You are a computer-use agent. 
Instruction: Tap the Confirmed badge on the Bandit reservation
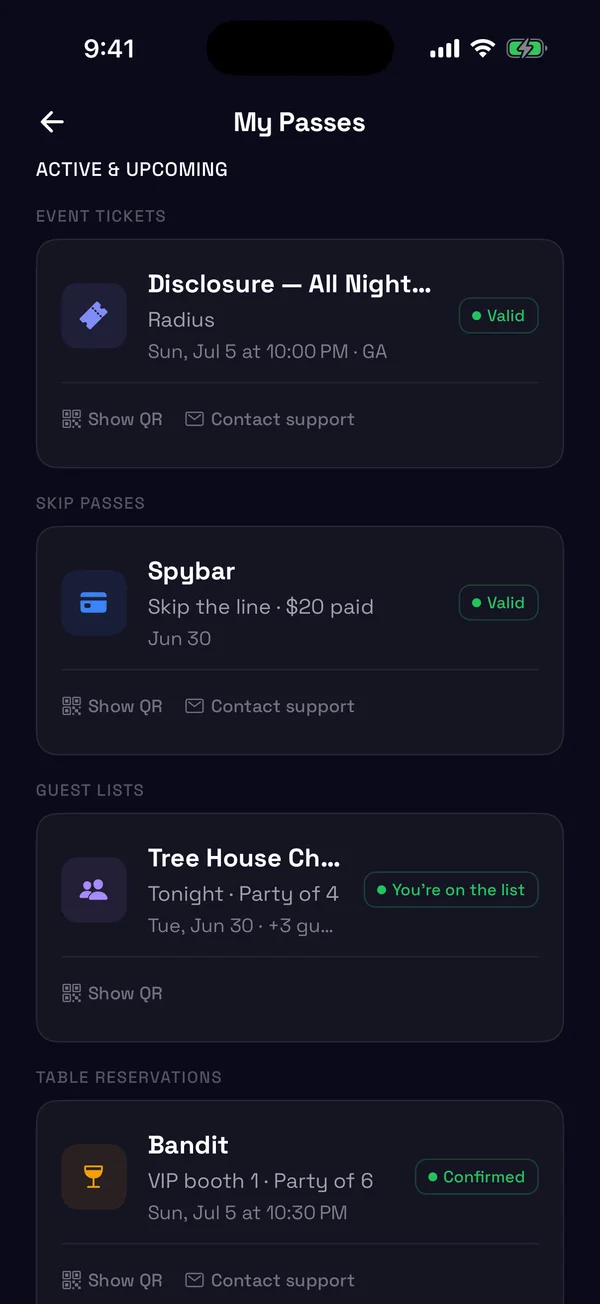477,1177
